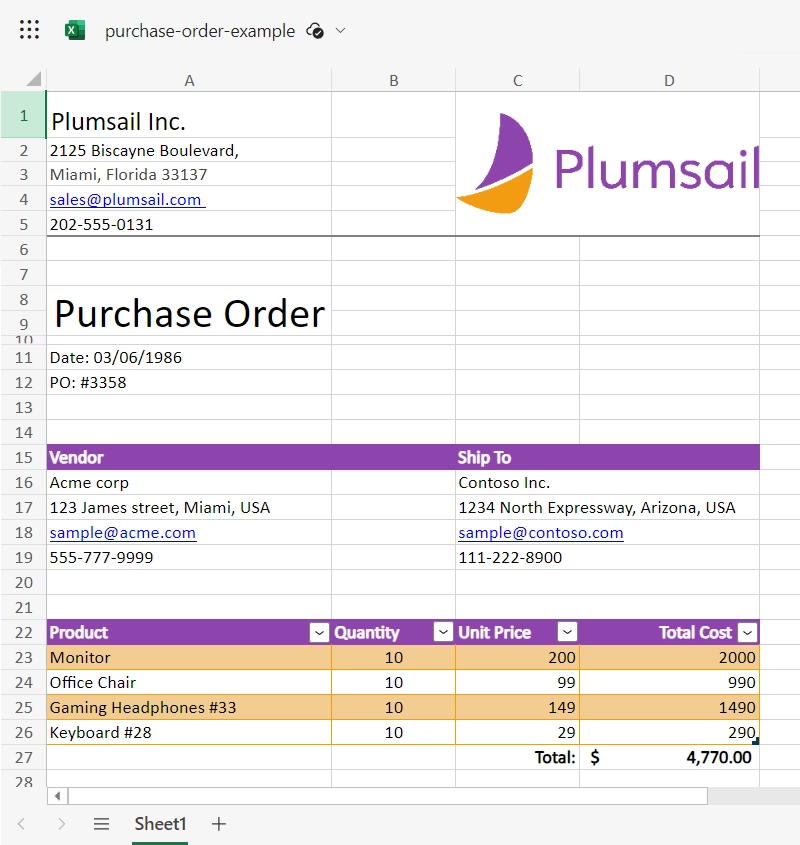
Task: Open the all sheets list icon
Action: (101, 824)
